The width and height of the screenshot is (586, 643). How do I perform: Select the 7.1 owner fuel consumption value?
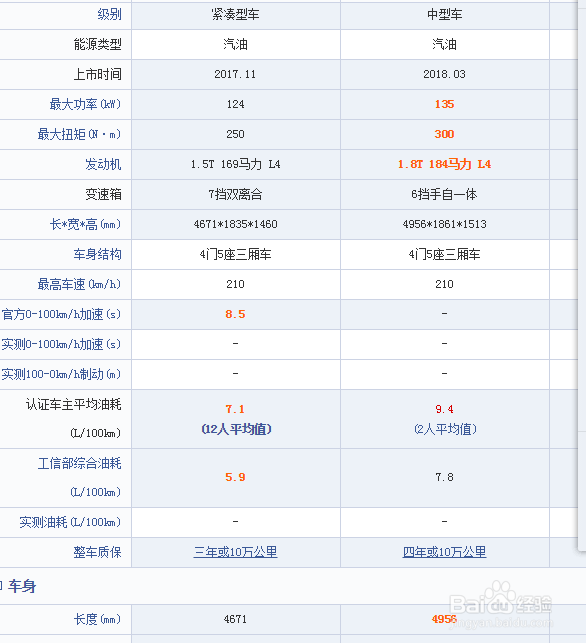235,409
